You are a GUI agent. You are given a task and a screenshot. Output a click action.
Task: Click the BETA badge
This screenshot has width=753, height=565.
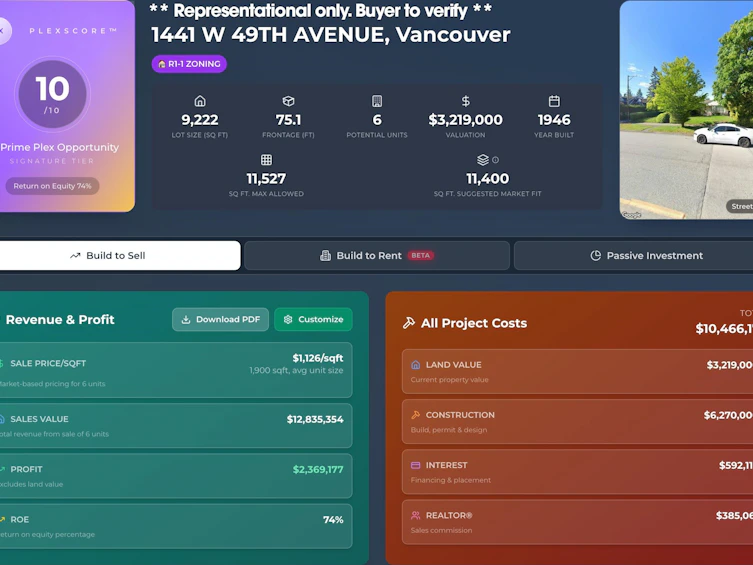click(x=421, y=255)
